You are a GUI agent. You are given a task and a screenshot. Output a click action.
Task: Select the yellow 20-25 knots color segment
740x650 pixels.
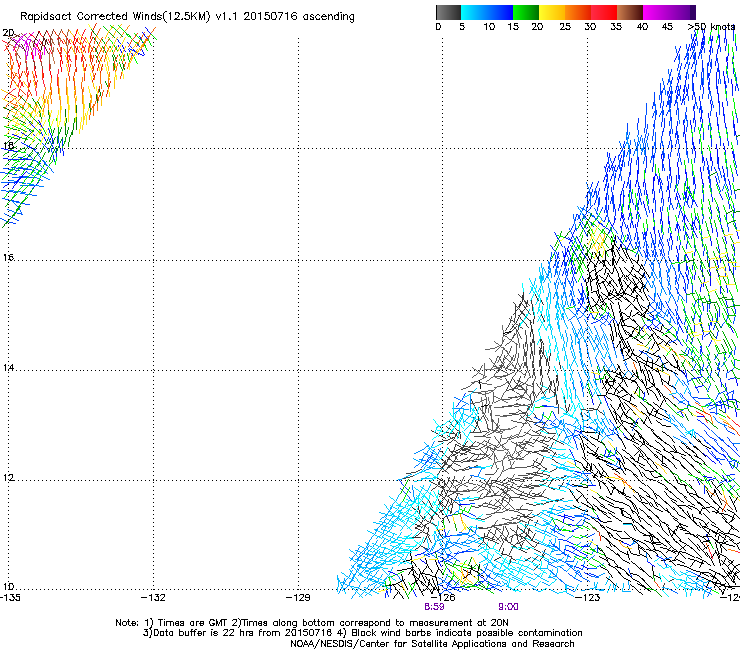(x=552, y=12)
